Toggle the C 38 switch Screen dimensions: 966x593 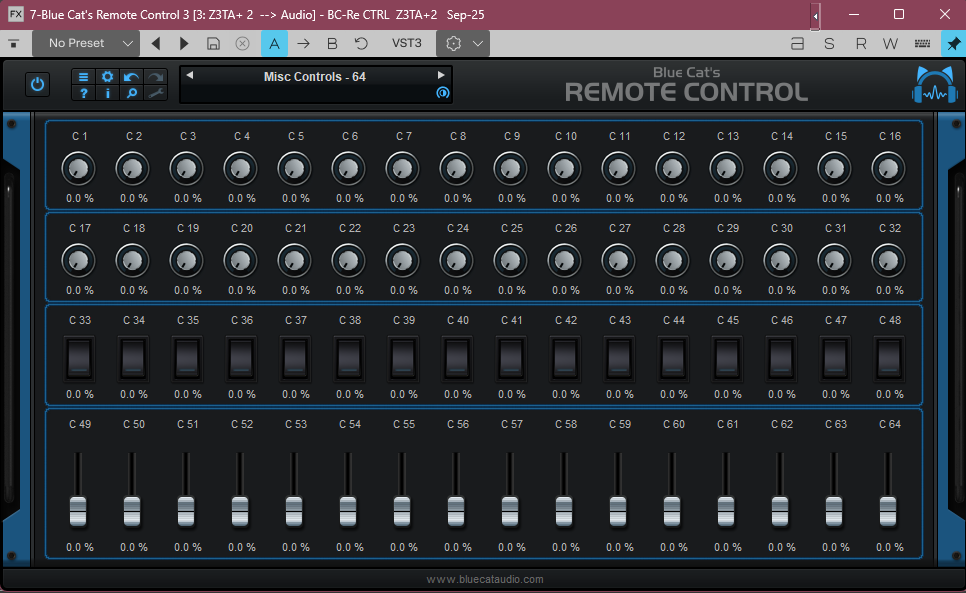coord(349,357)
